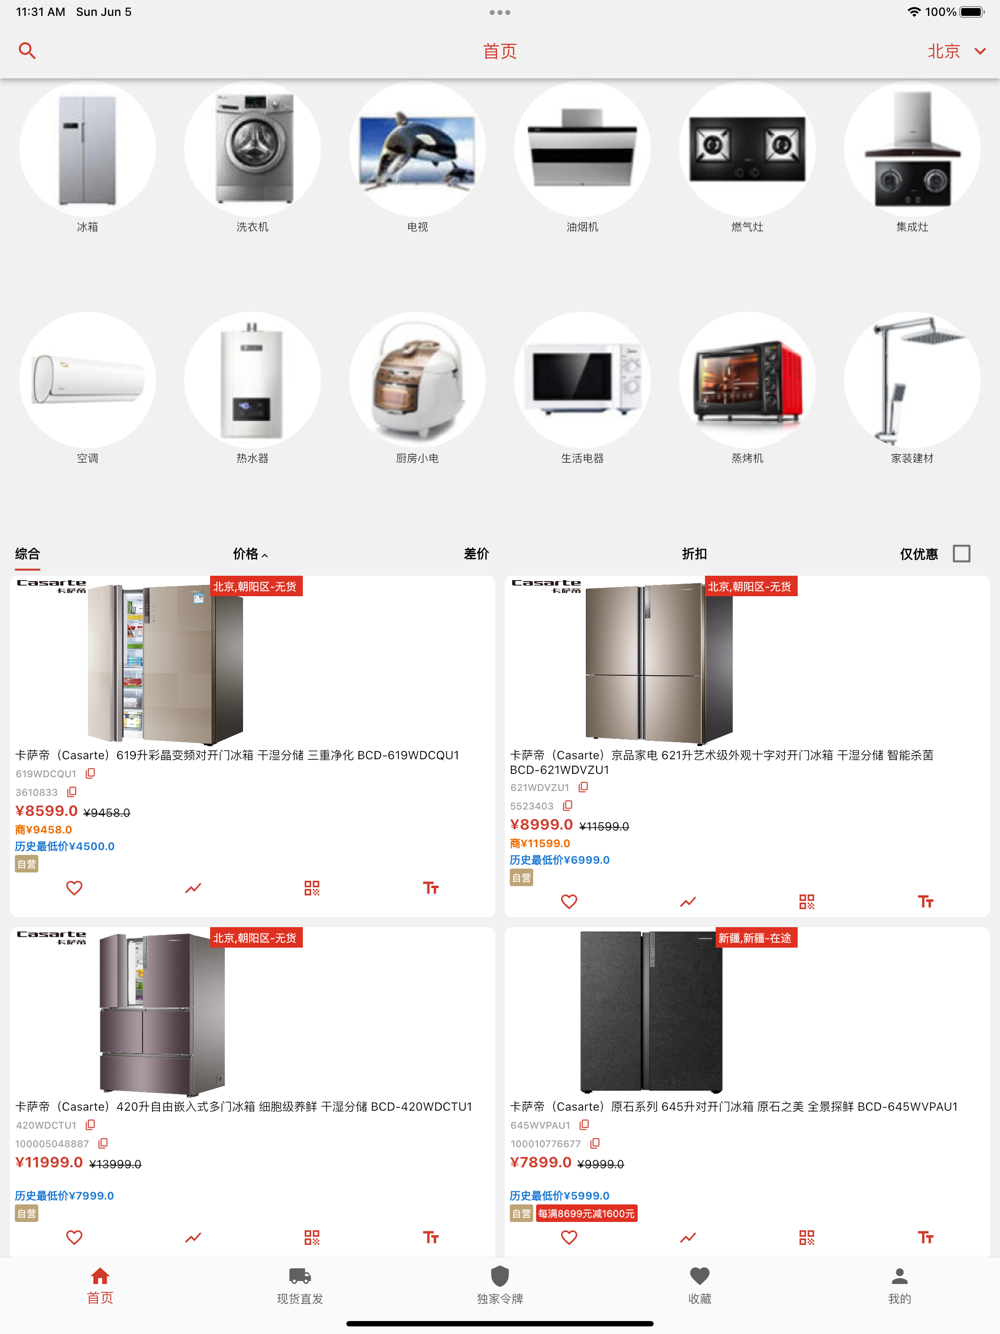Open the 收藏 tab
Screen dimensions: 1000x1334
(700, 1286)
